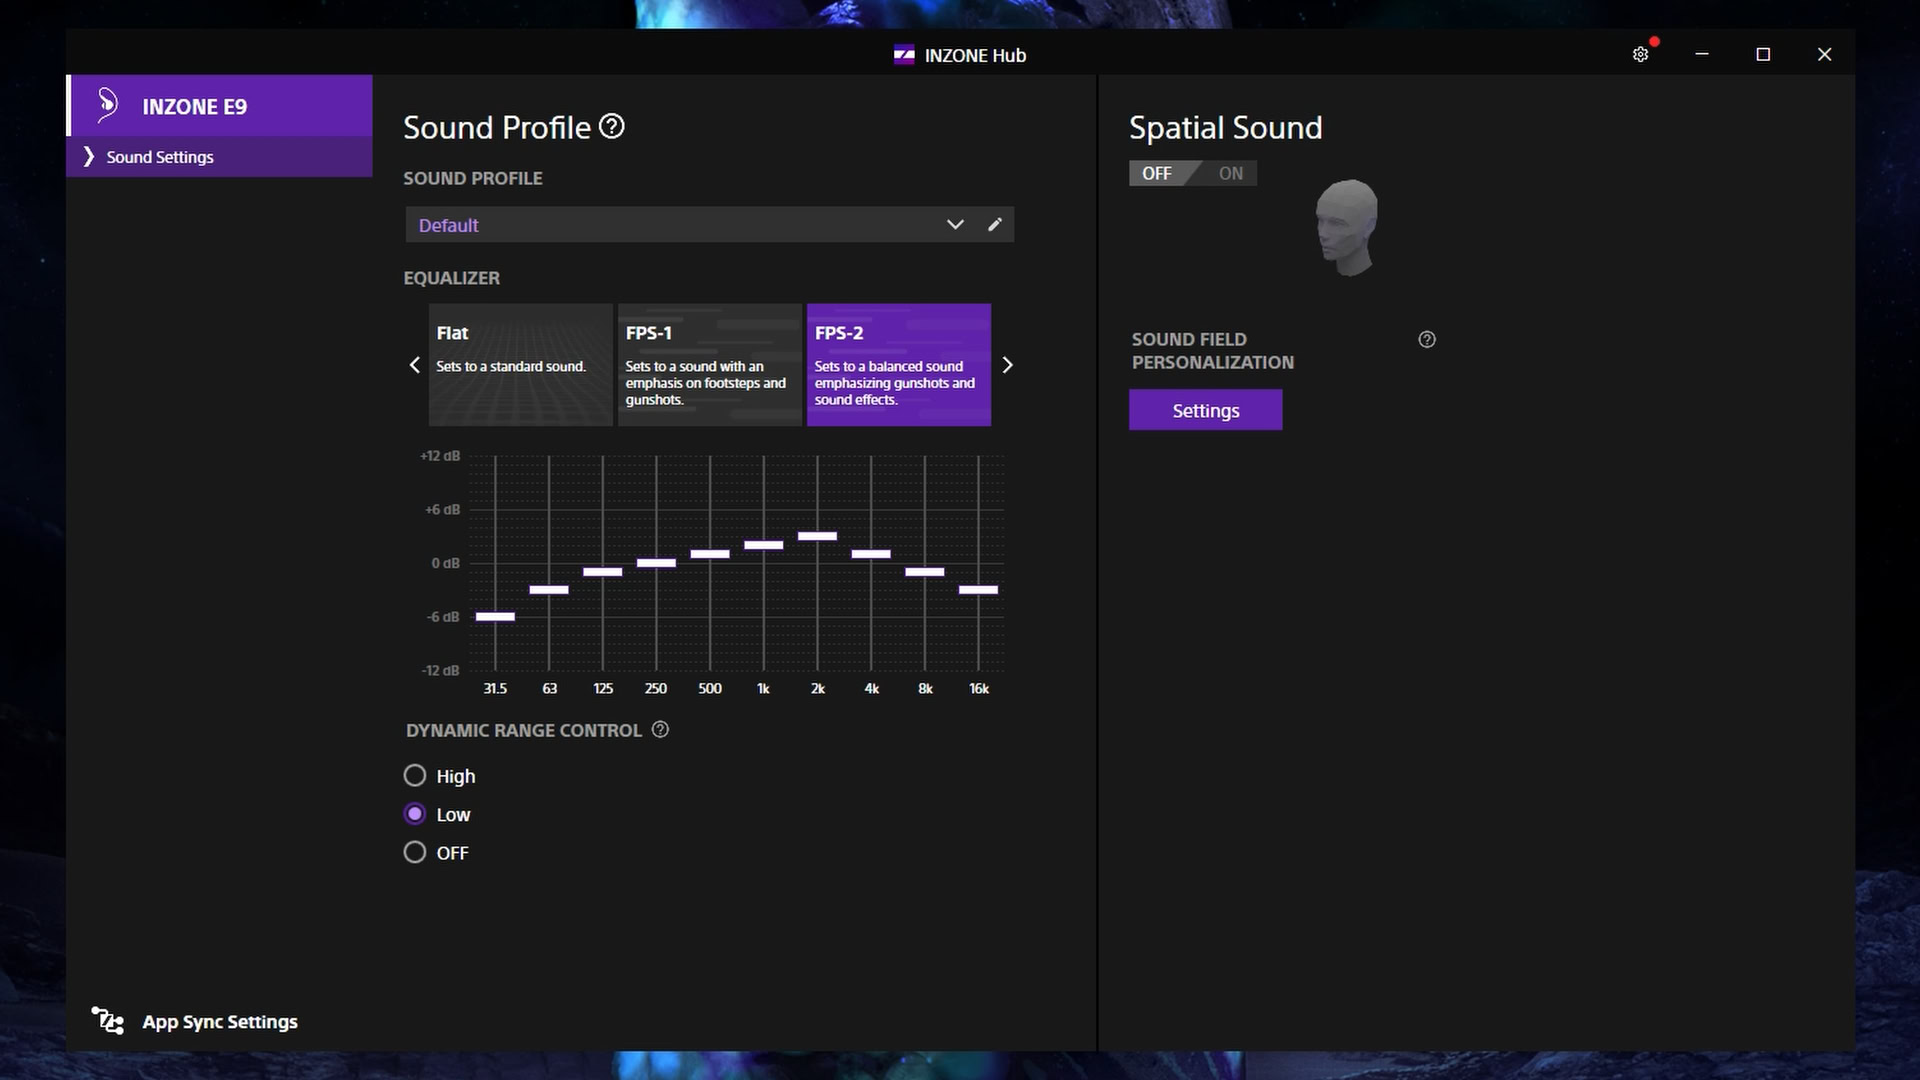Click the 0 dB axis label
This screenshot has height=1080, width=1920.
446,563
